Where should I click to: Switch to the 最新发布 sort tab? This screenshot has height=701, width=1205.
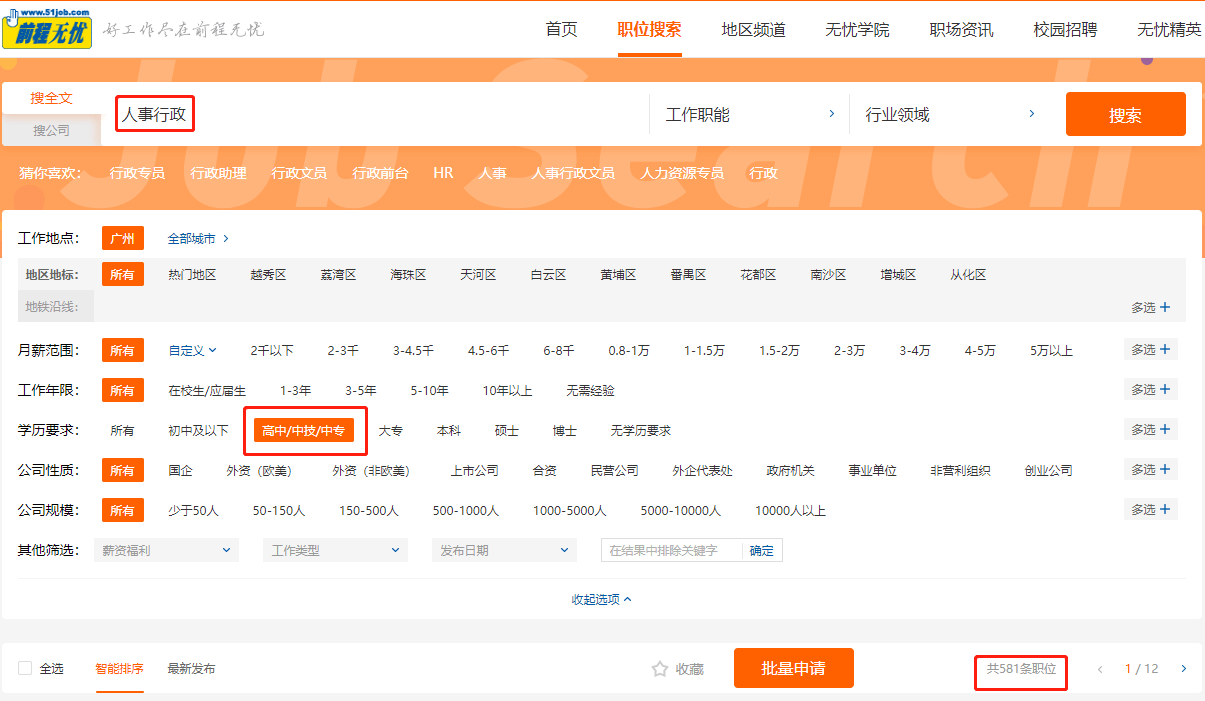tap(191, 669)
